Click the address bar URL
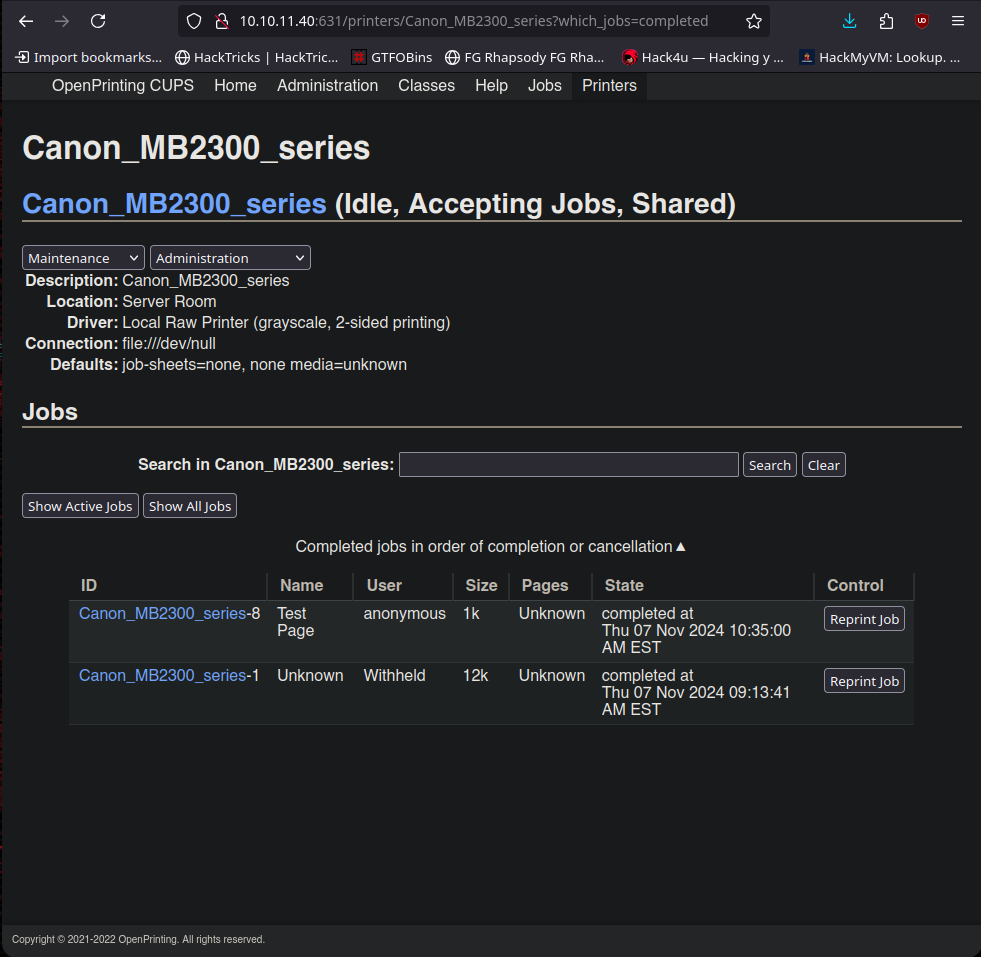The width and height of the screenshot is (981, 957). tap(474, 21)
